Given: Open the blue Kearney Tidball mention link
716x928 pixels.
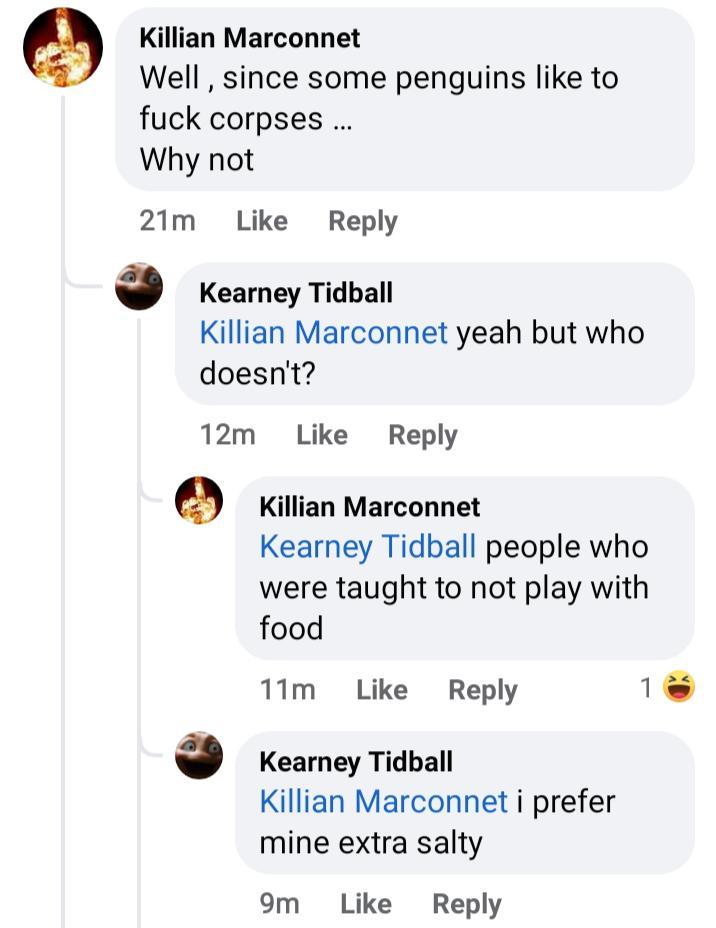Looking at the screenshot, I should (x=367, y=547).
